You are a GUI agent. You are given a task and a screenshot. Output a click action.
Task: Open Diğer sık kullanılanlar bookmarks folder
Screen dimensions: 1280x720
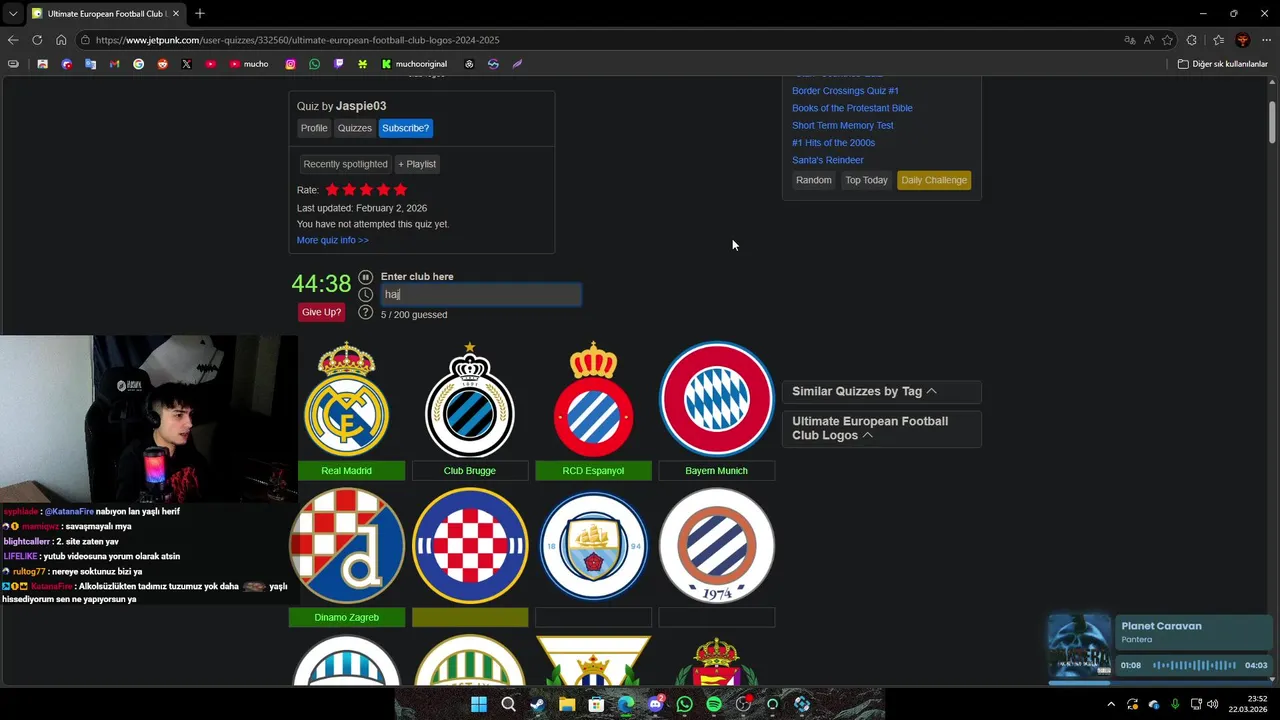pos(1222,64)
